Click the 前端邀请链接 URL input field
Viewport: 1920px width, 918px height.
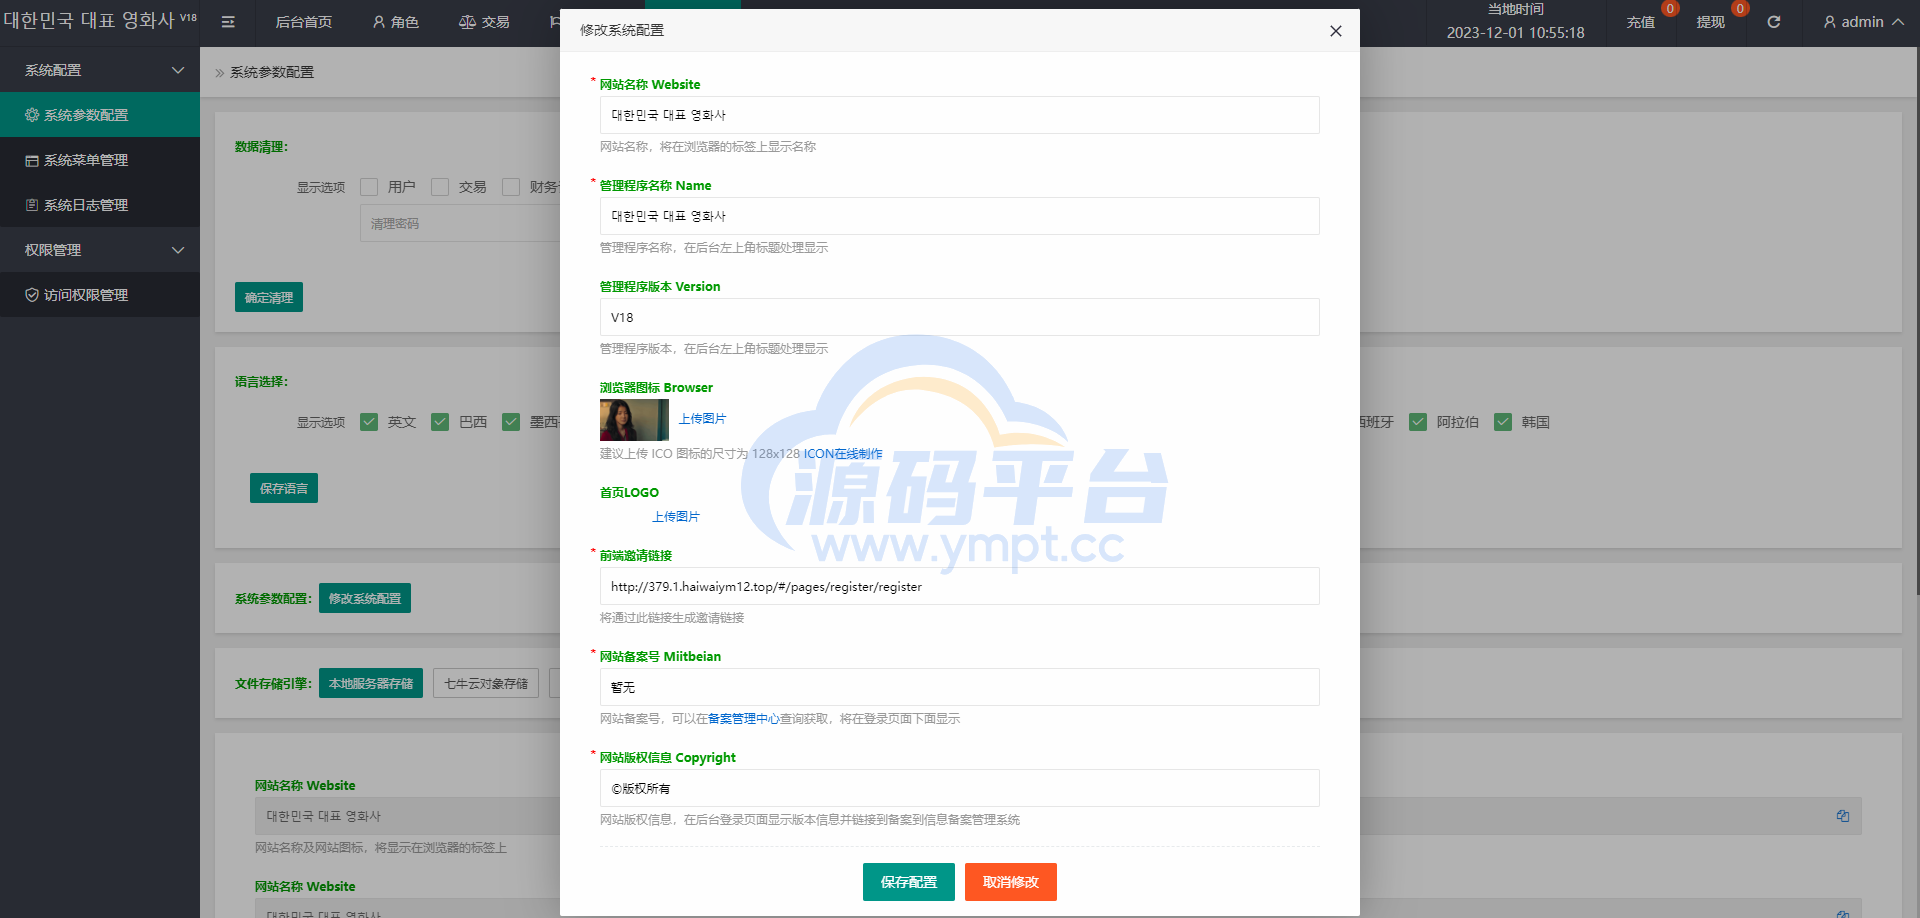coord(959,586)
